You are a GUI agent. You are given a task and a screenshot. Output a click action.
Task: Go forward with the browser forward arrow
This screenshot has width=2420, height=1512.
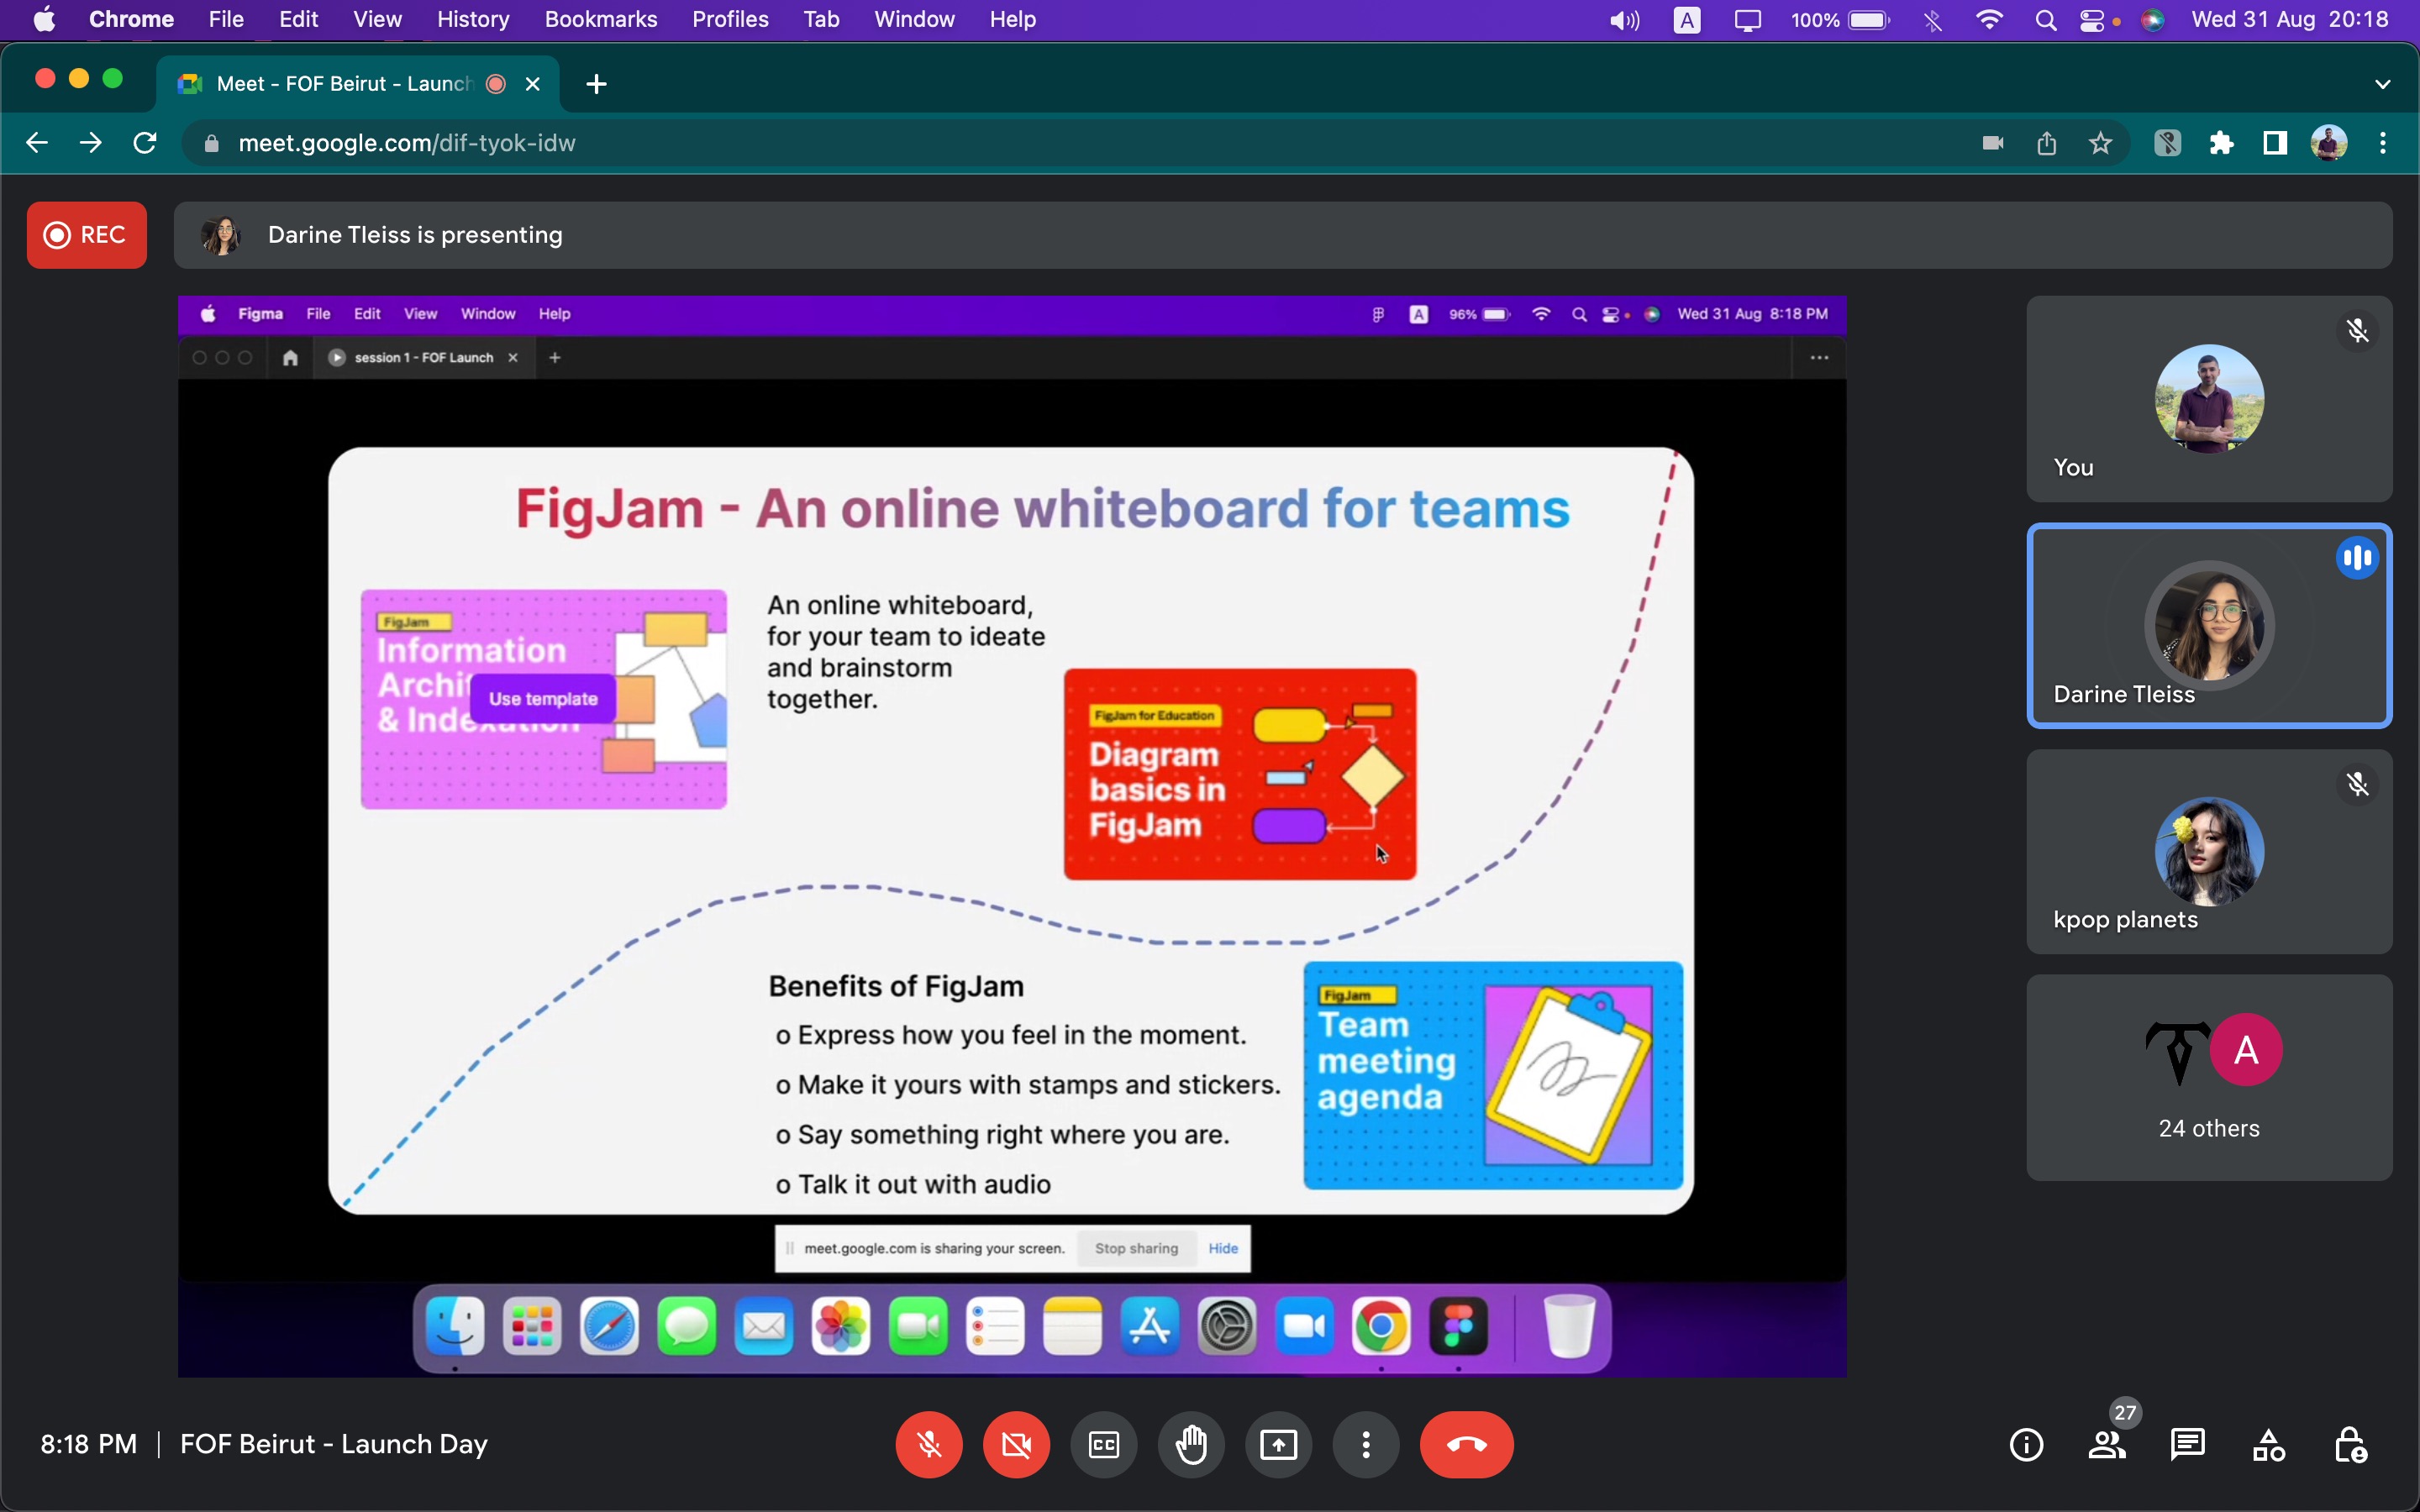click(x=91, y=143)
